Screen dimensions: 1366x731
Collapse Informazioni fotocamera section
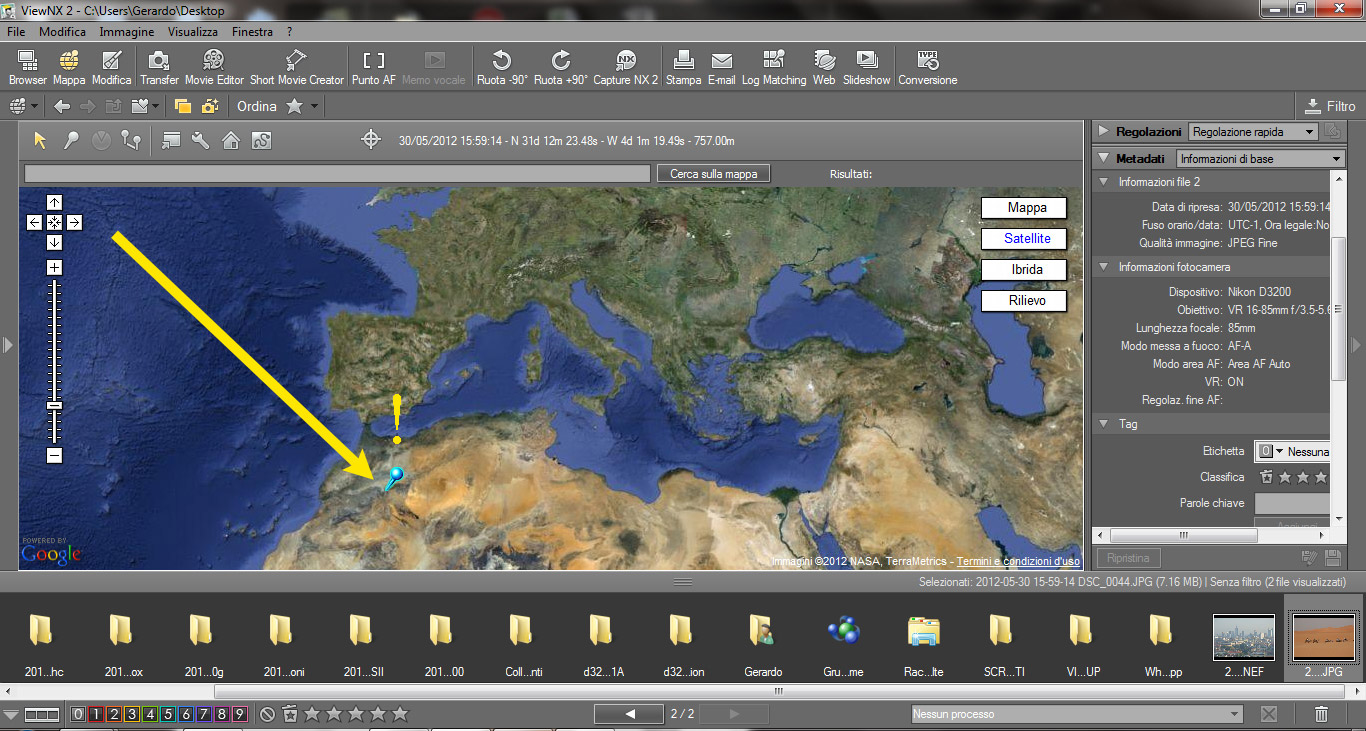(1104, 267)
